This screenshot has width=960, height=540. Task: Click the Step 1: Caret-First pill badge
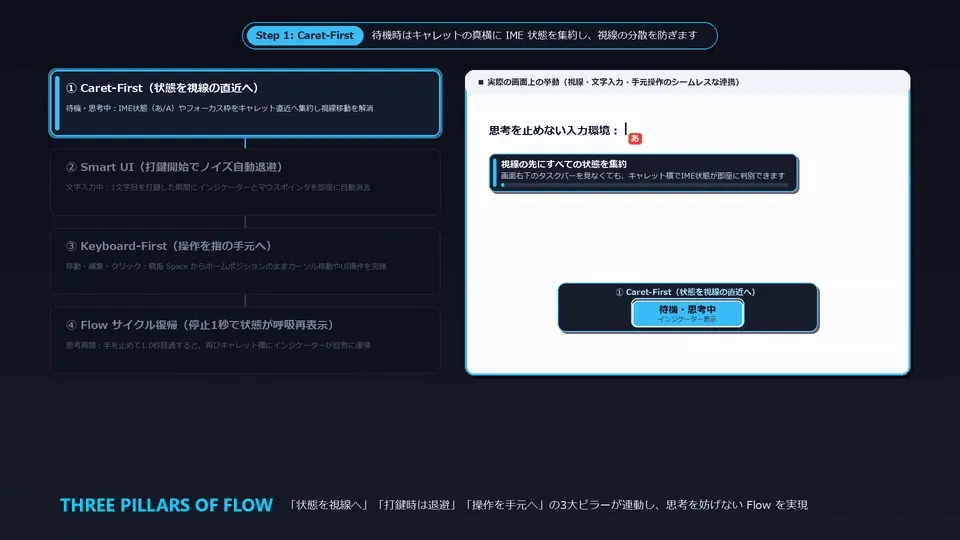click(x=304, y=36)
